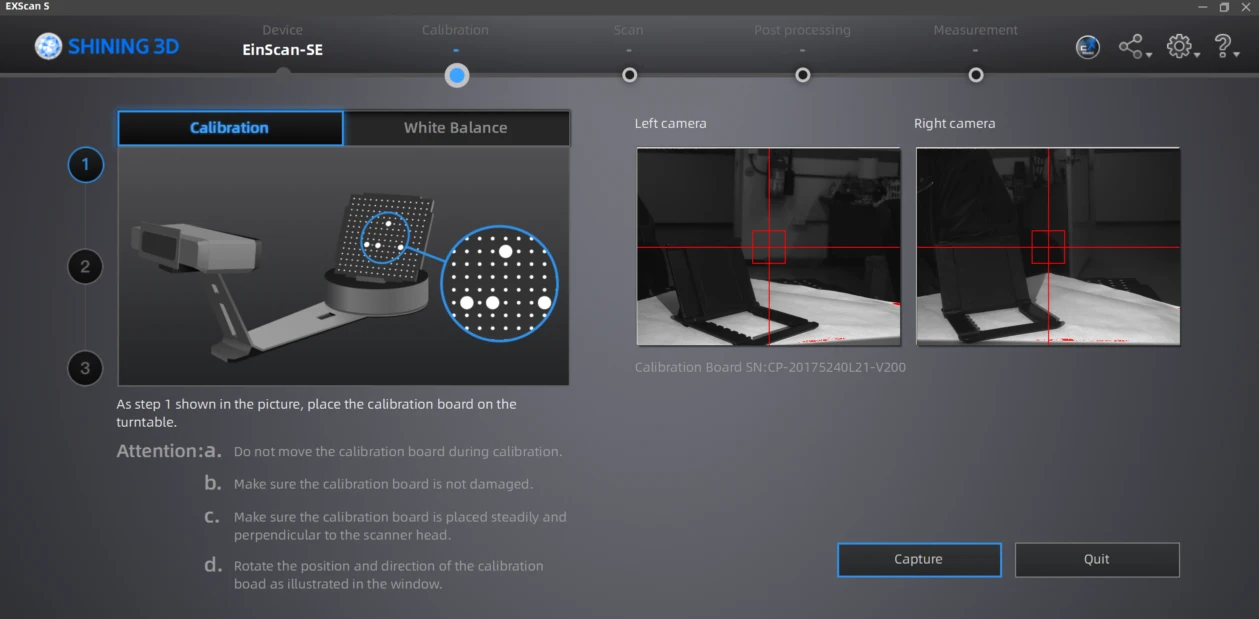Switch to the Calibration tab
The image size is (1259, 619).
230,128
